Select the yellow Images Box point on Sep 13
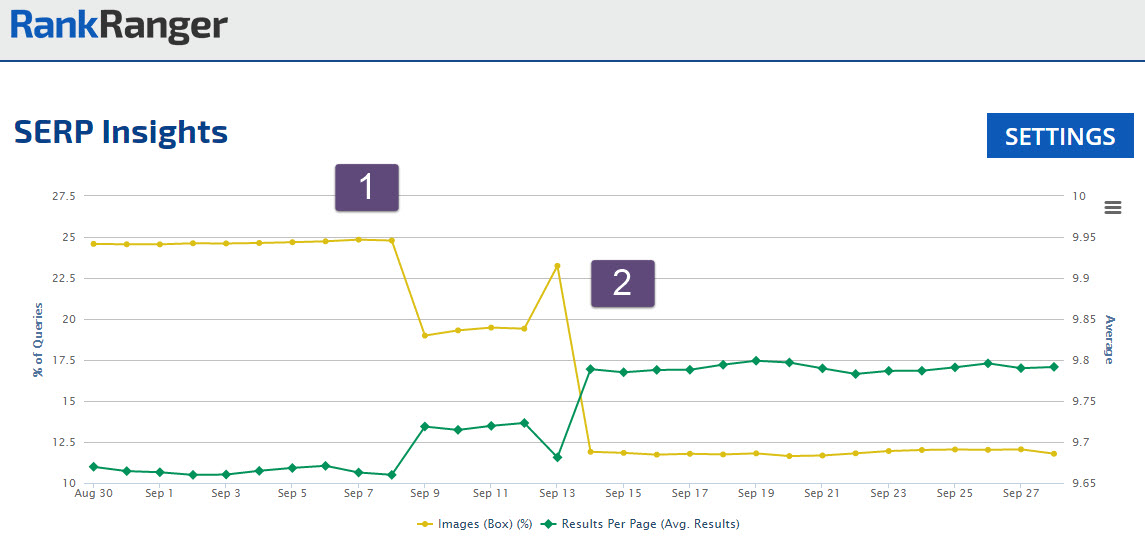Image resolution: width=1145 pixels, height=539 pixels. point(557,266)
